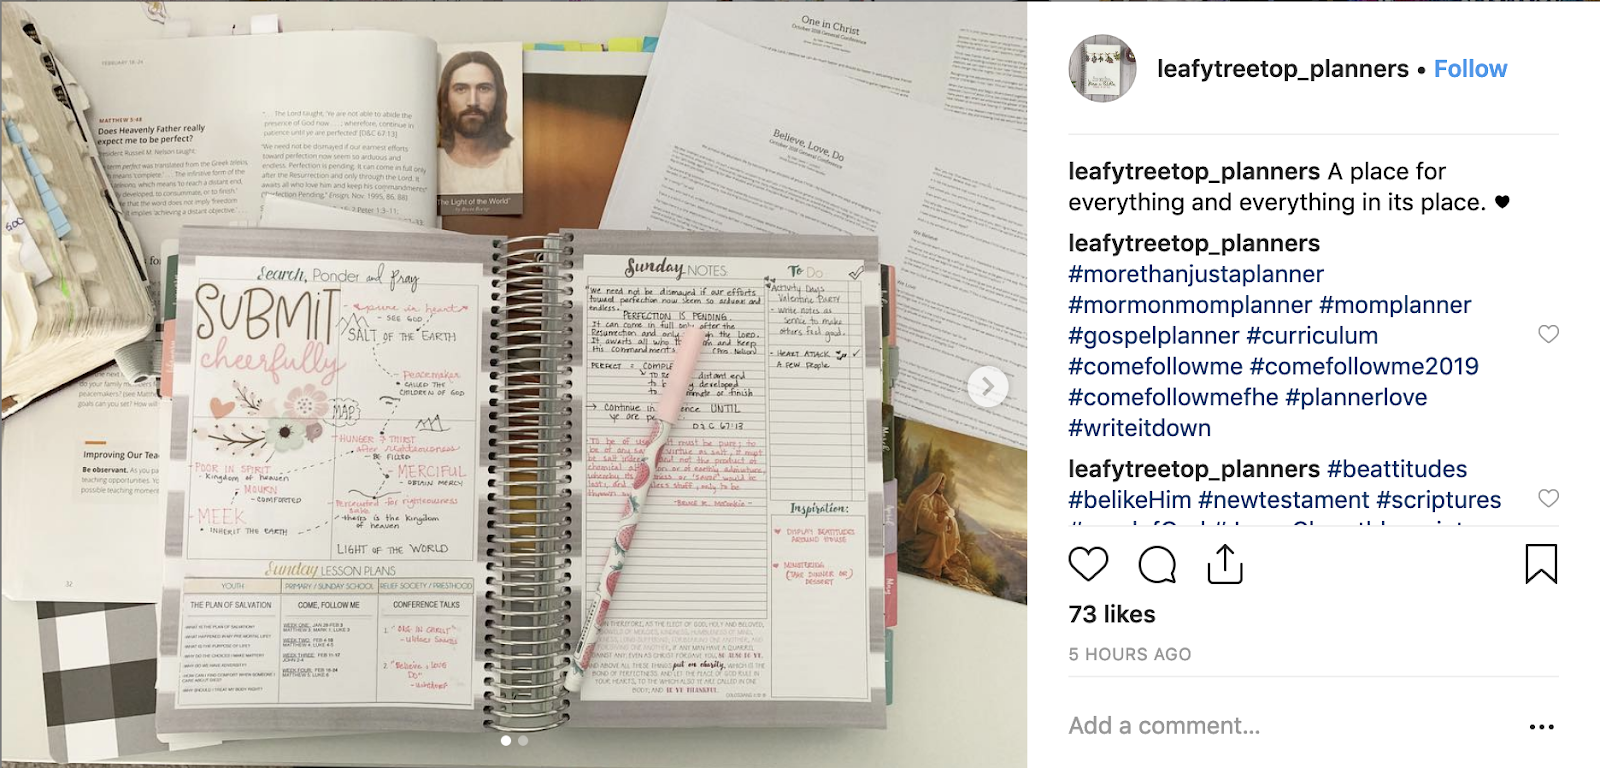Screen dimensions: 1600x768
Task: Like the #beattitudes comment's small heart
Action: (1548, 498)
